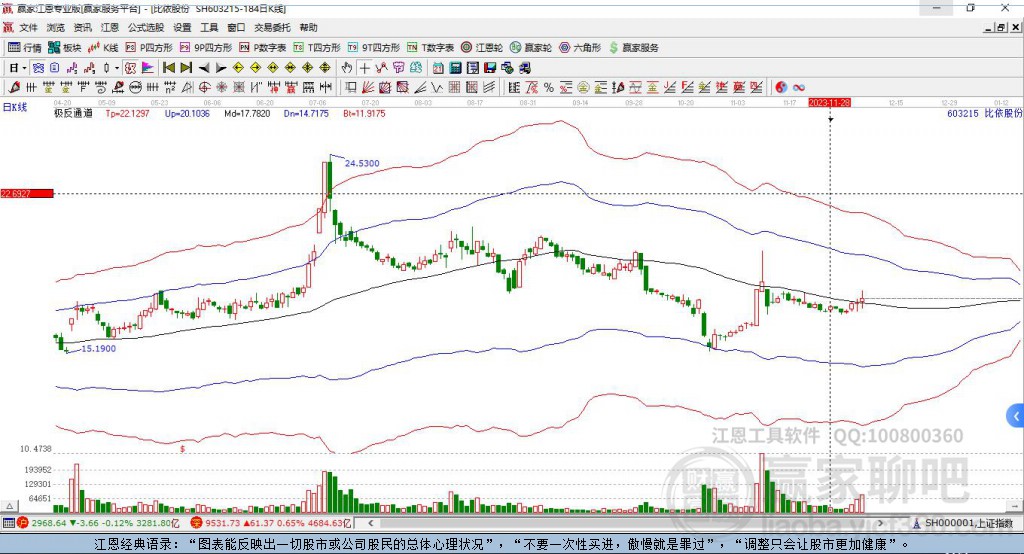Click the Tp=22.1297 indicator value
1024x554 pixels.
[x=127, y=113]
